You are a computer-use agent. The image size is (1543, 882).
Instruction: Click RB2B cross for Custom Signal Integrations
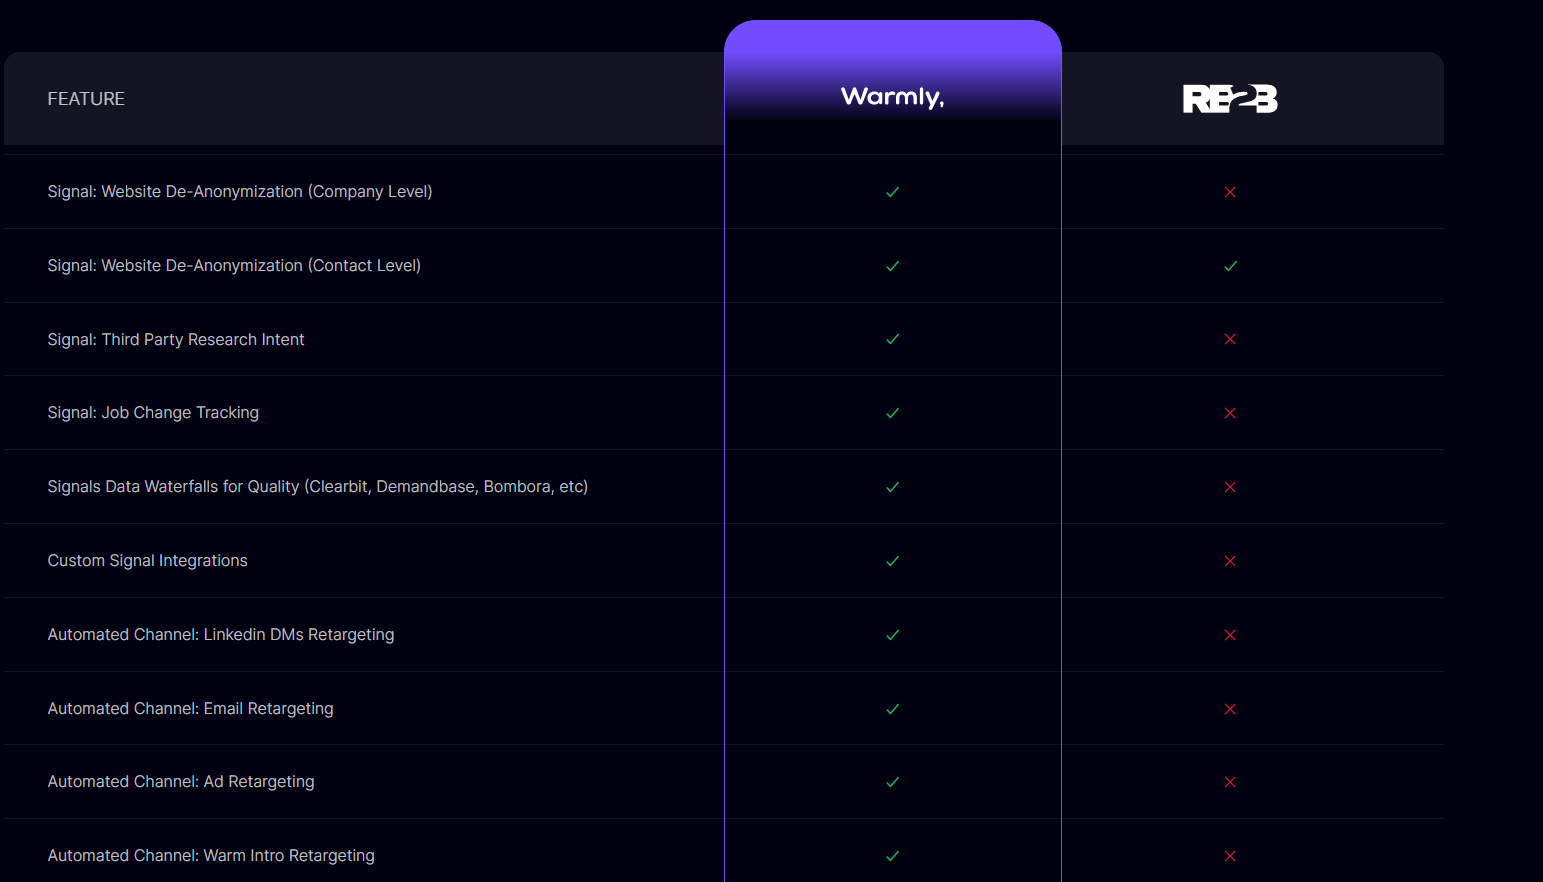1230,561
